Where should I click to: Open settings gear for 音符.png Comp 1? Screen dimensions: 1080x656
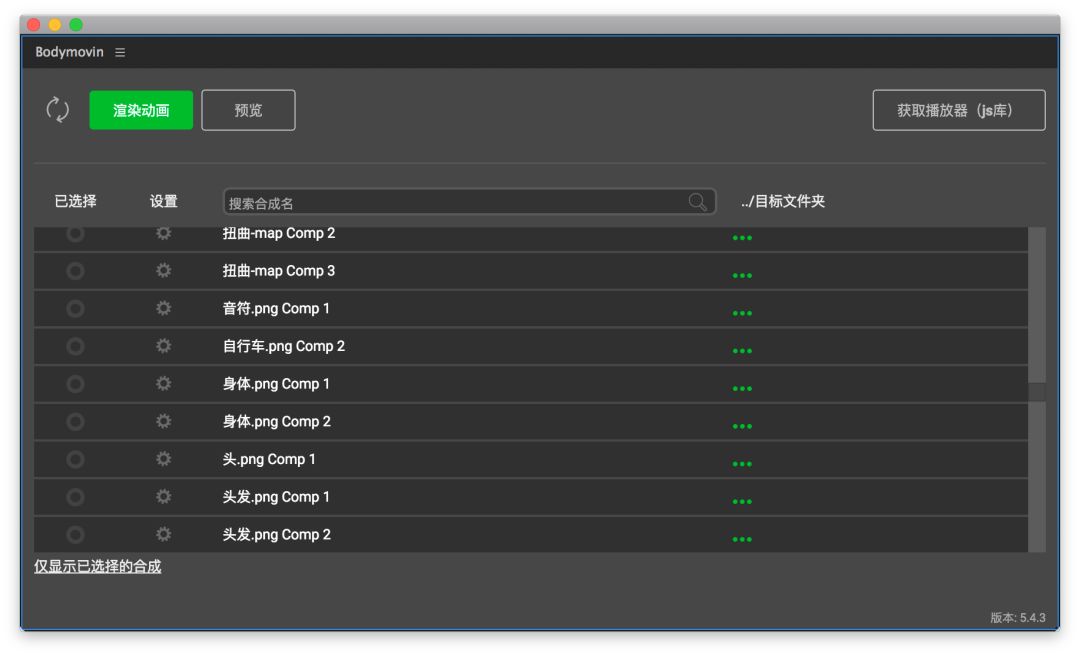[x=163, y=308]
